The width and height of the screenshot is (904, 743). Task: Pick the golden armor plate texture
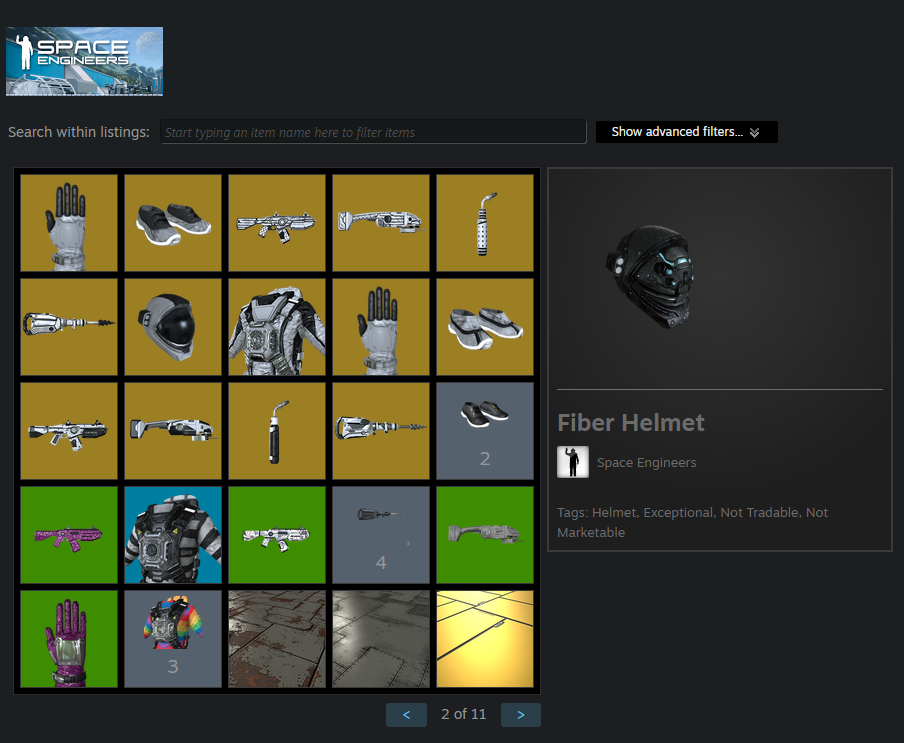[x=485, y=639]
